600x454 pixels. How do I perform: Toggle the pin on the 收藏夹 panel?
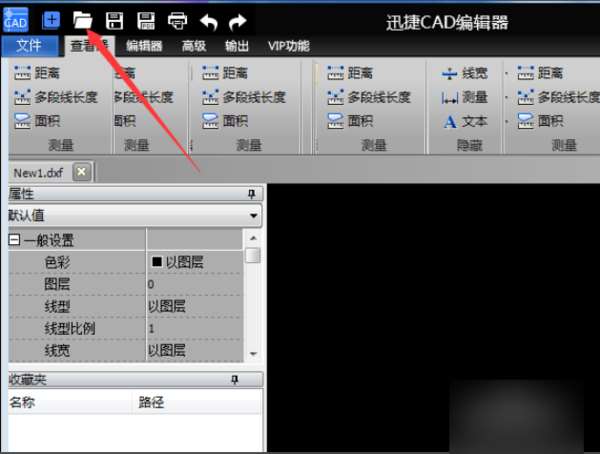tap(235, 380)
